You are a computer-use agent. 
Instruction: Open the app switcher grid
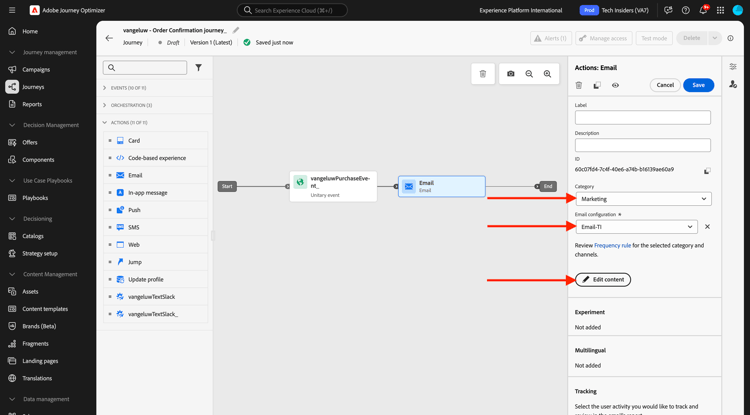(x=720, y=10)
